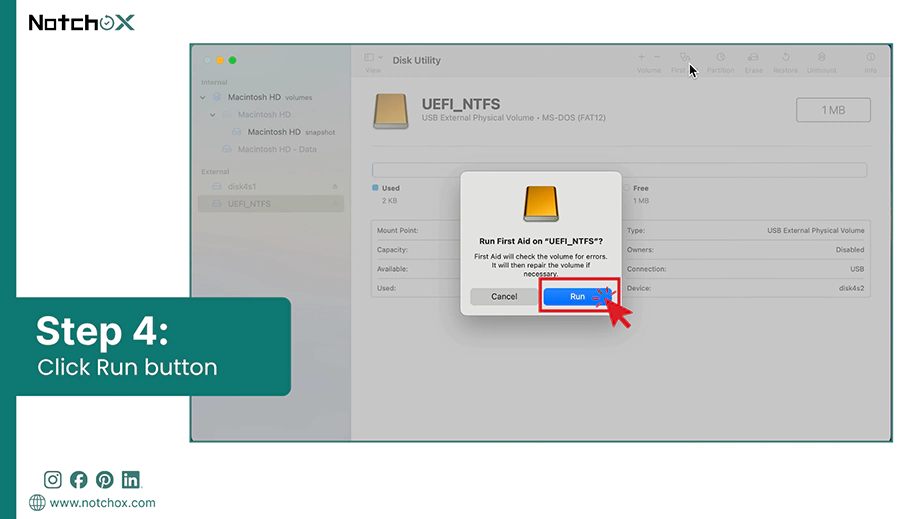Collapse the Macintosh HD volumes group
The image size is (922, 519).
[203, 98]
